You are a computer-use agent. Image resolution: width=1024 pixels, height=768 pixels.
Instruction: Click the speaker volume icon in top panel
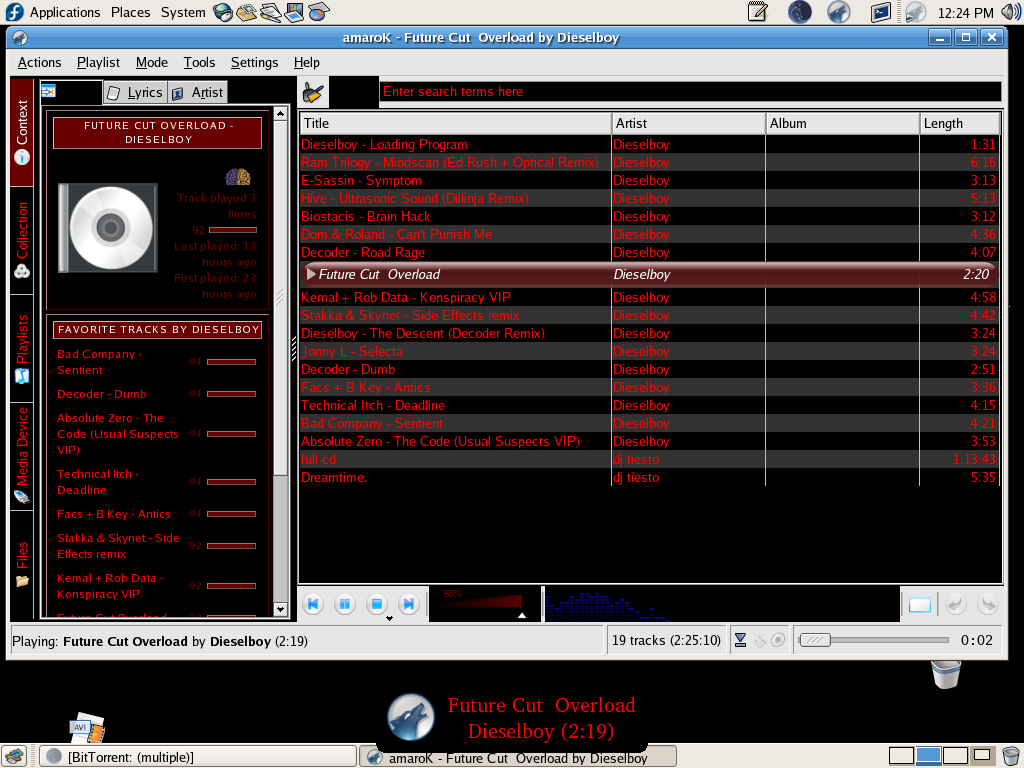tap(1012, 12)
